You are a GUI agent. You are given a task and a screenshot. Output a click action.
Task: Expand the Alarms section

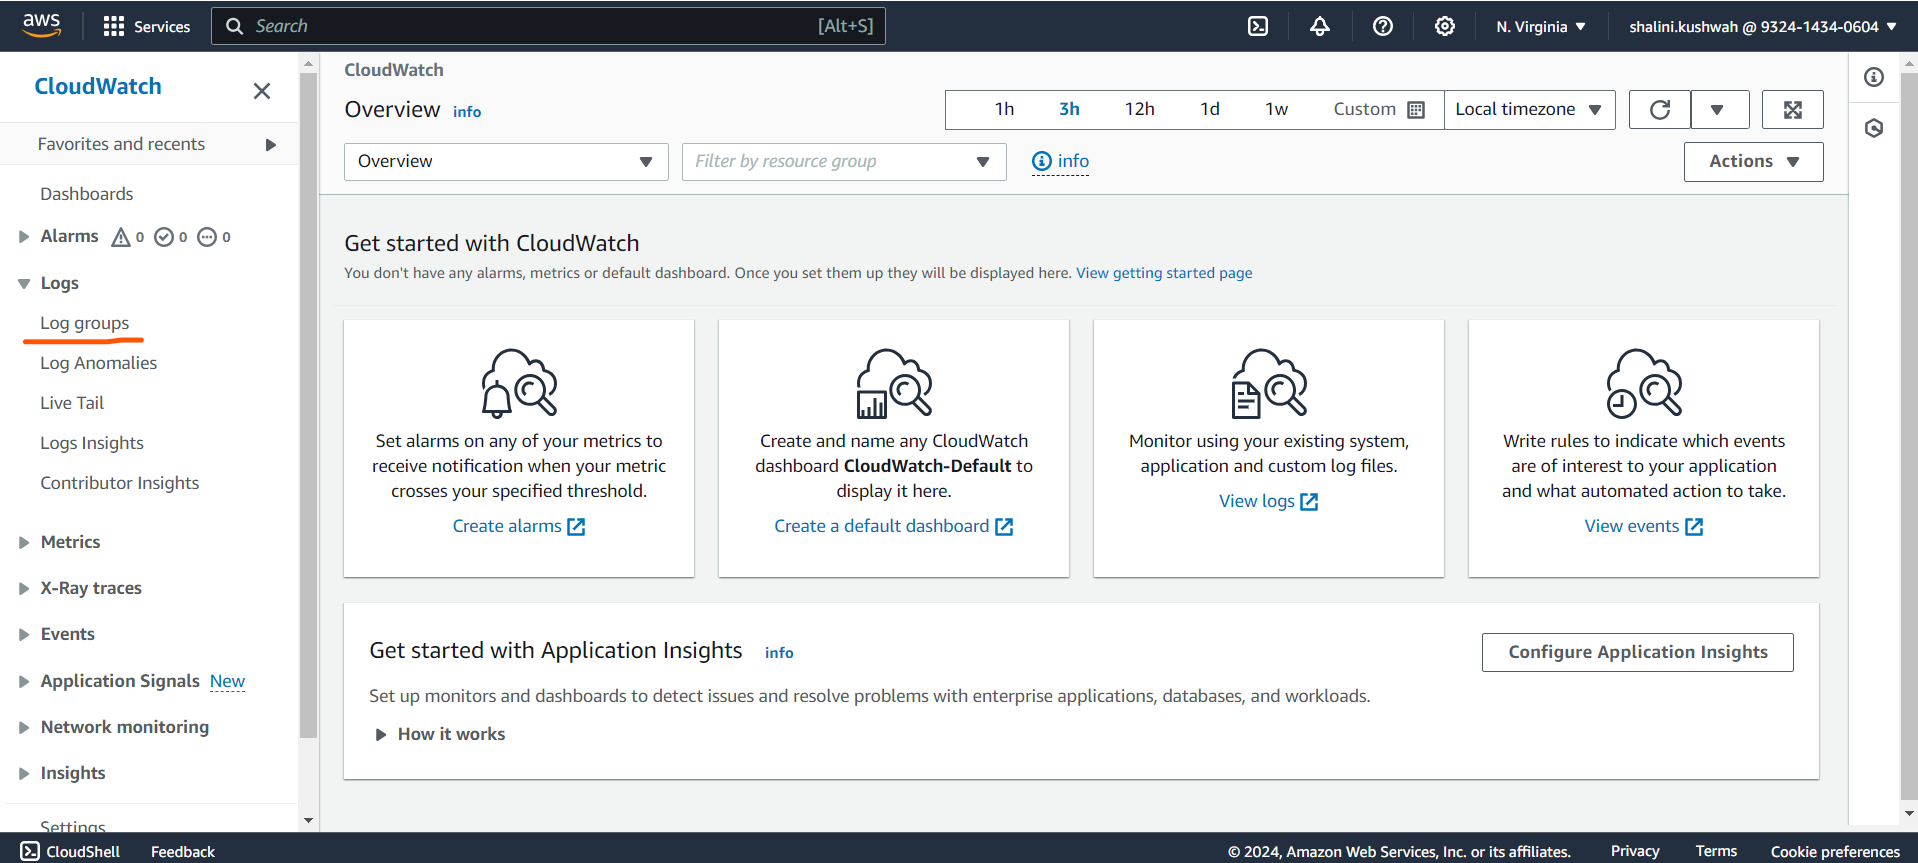(24, 237)
